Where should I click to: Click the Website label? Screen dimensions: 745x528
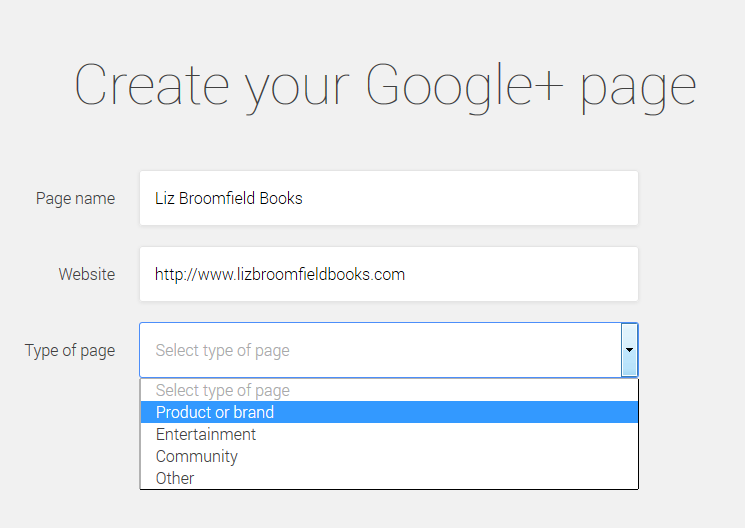coord(86,274)
